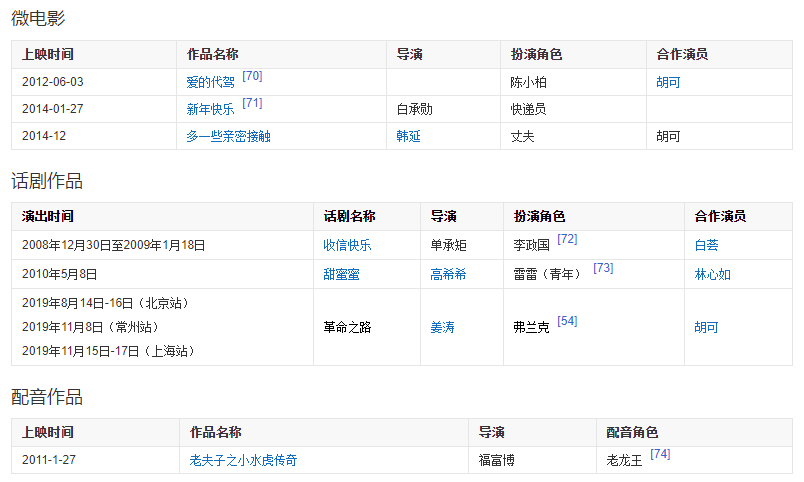
Task: Visit director 高希希 link
Action: (448, 275)
